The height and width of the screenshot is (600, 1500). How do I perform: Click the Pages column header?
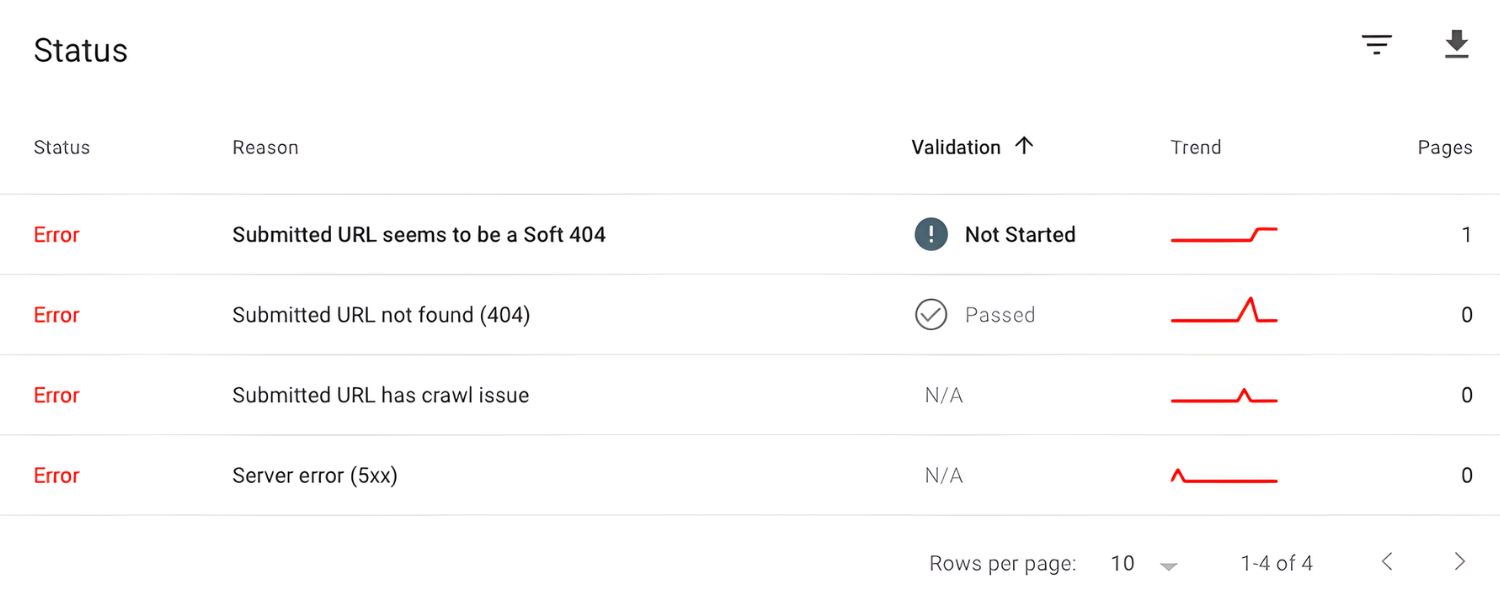coord(1445,146)
